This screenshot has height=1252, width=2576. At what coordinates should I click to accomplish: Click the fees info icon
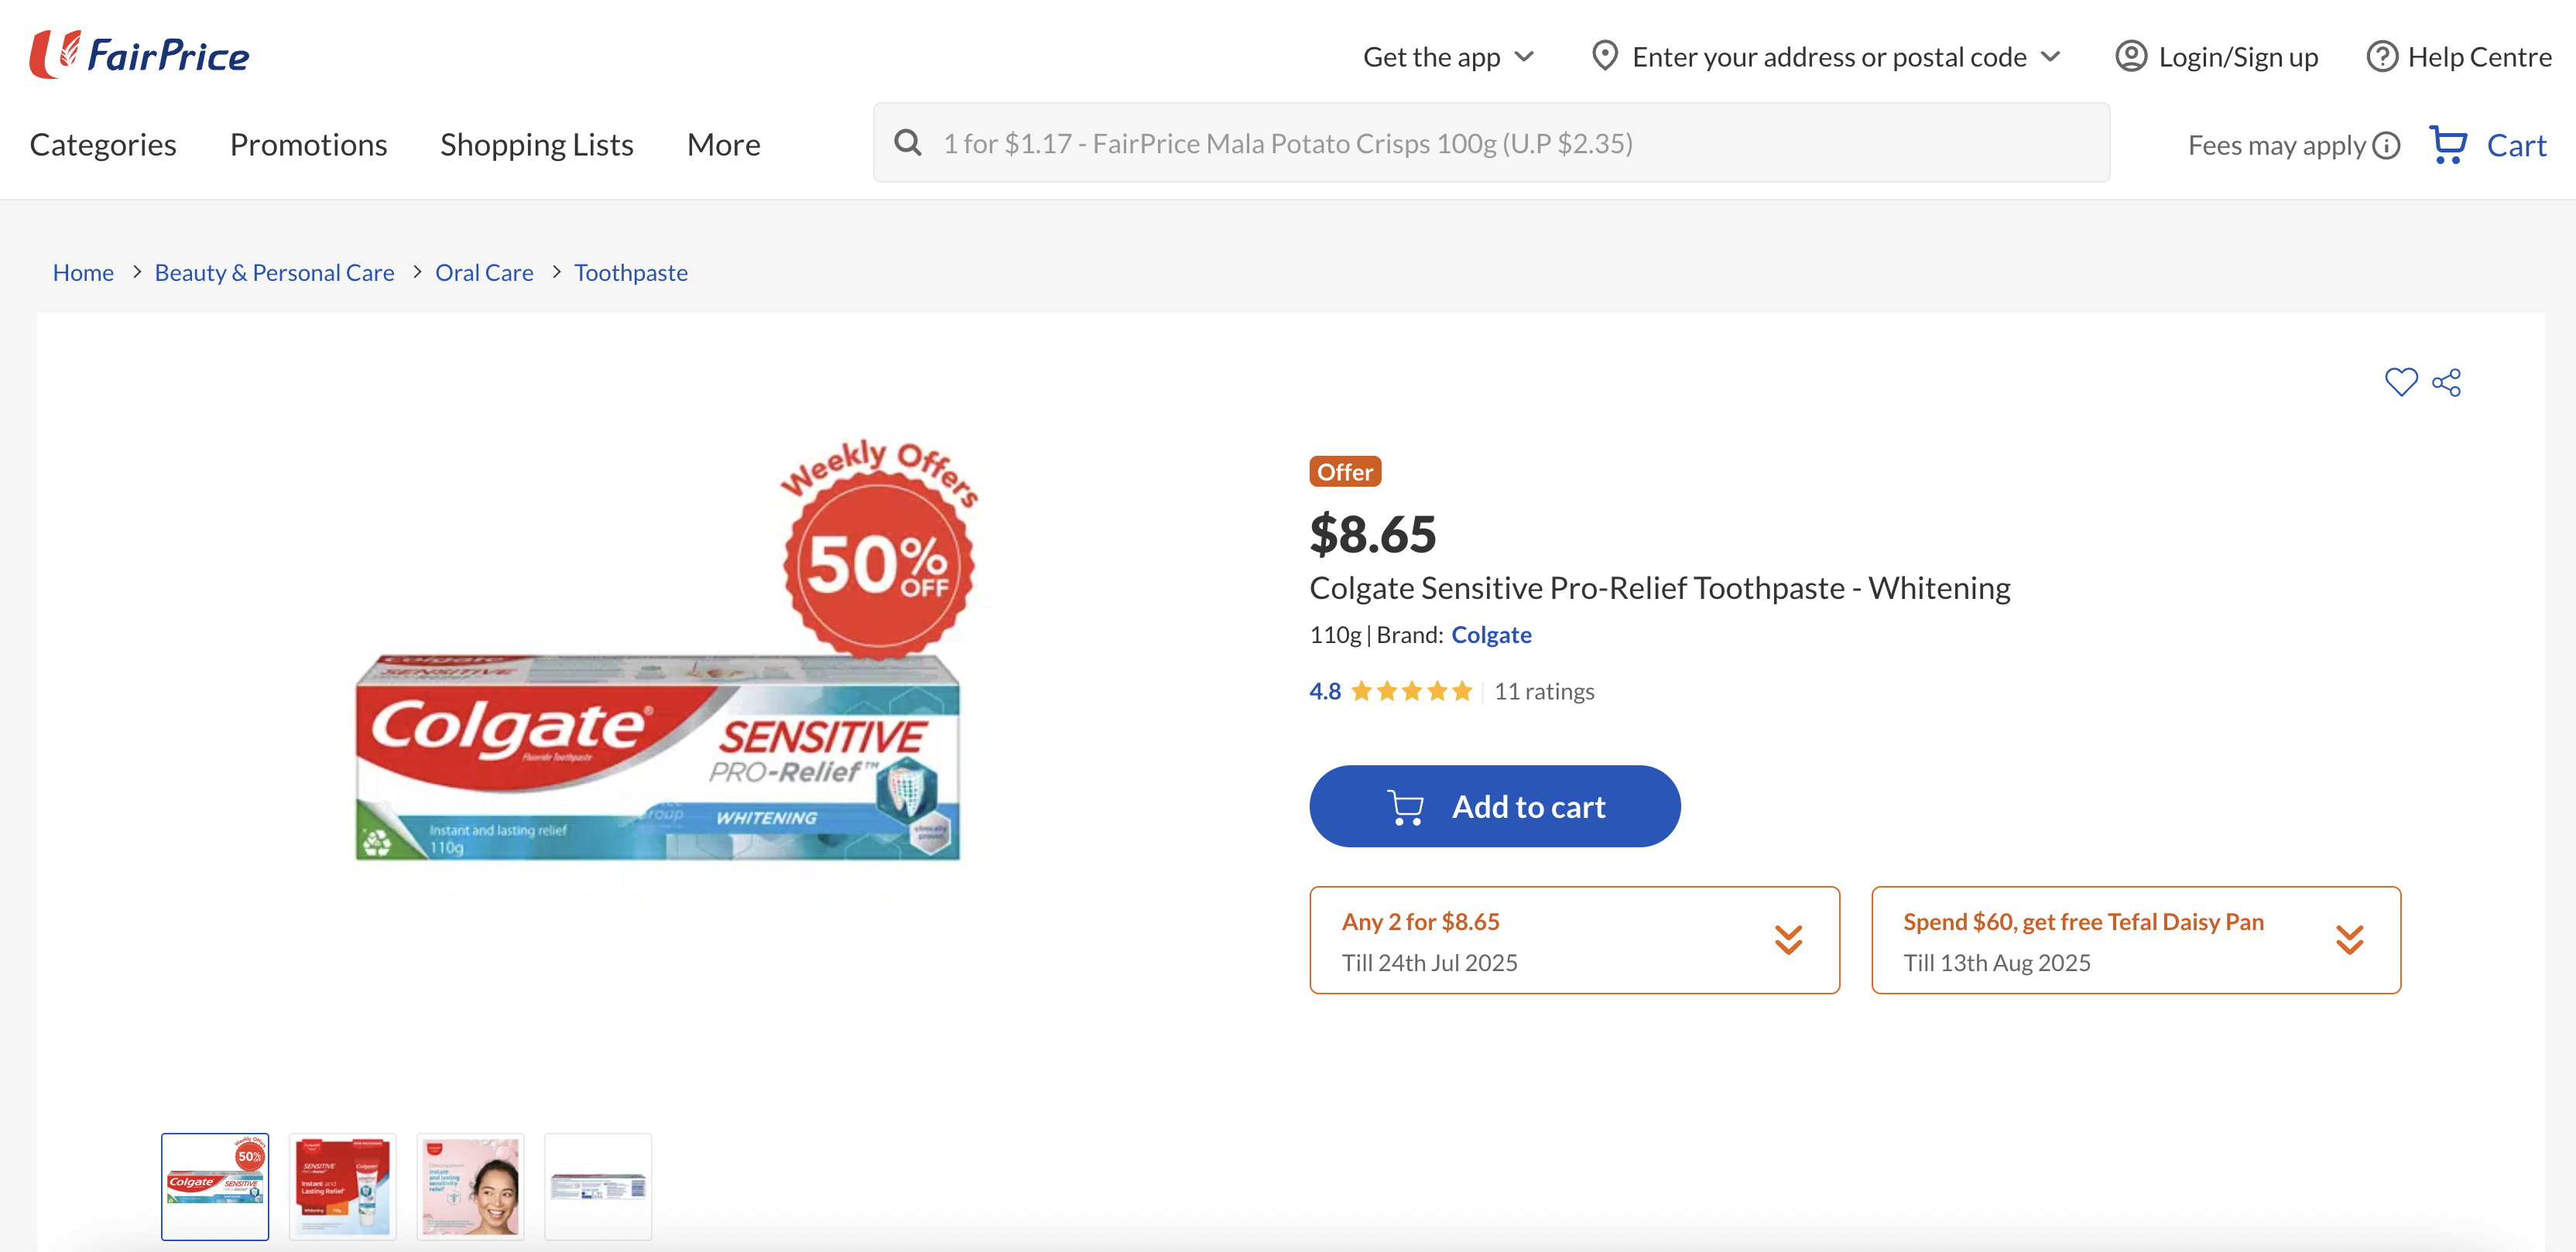pyautogui.click(x=2387, y=146)
